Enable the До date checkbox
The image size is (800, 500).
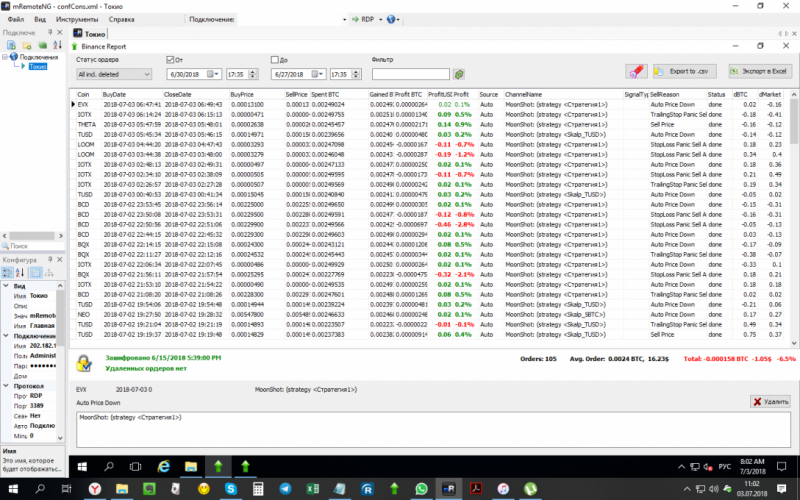(274, 60)
